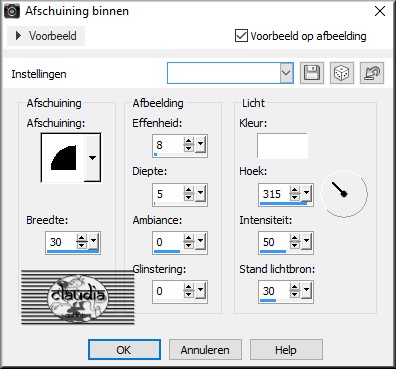Increase Glinstering value with up arrow

click(189, 287)
